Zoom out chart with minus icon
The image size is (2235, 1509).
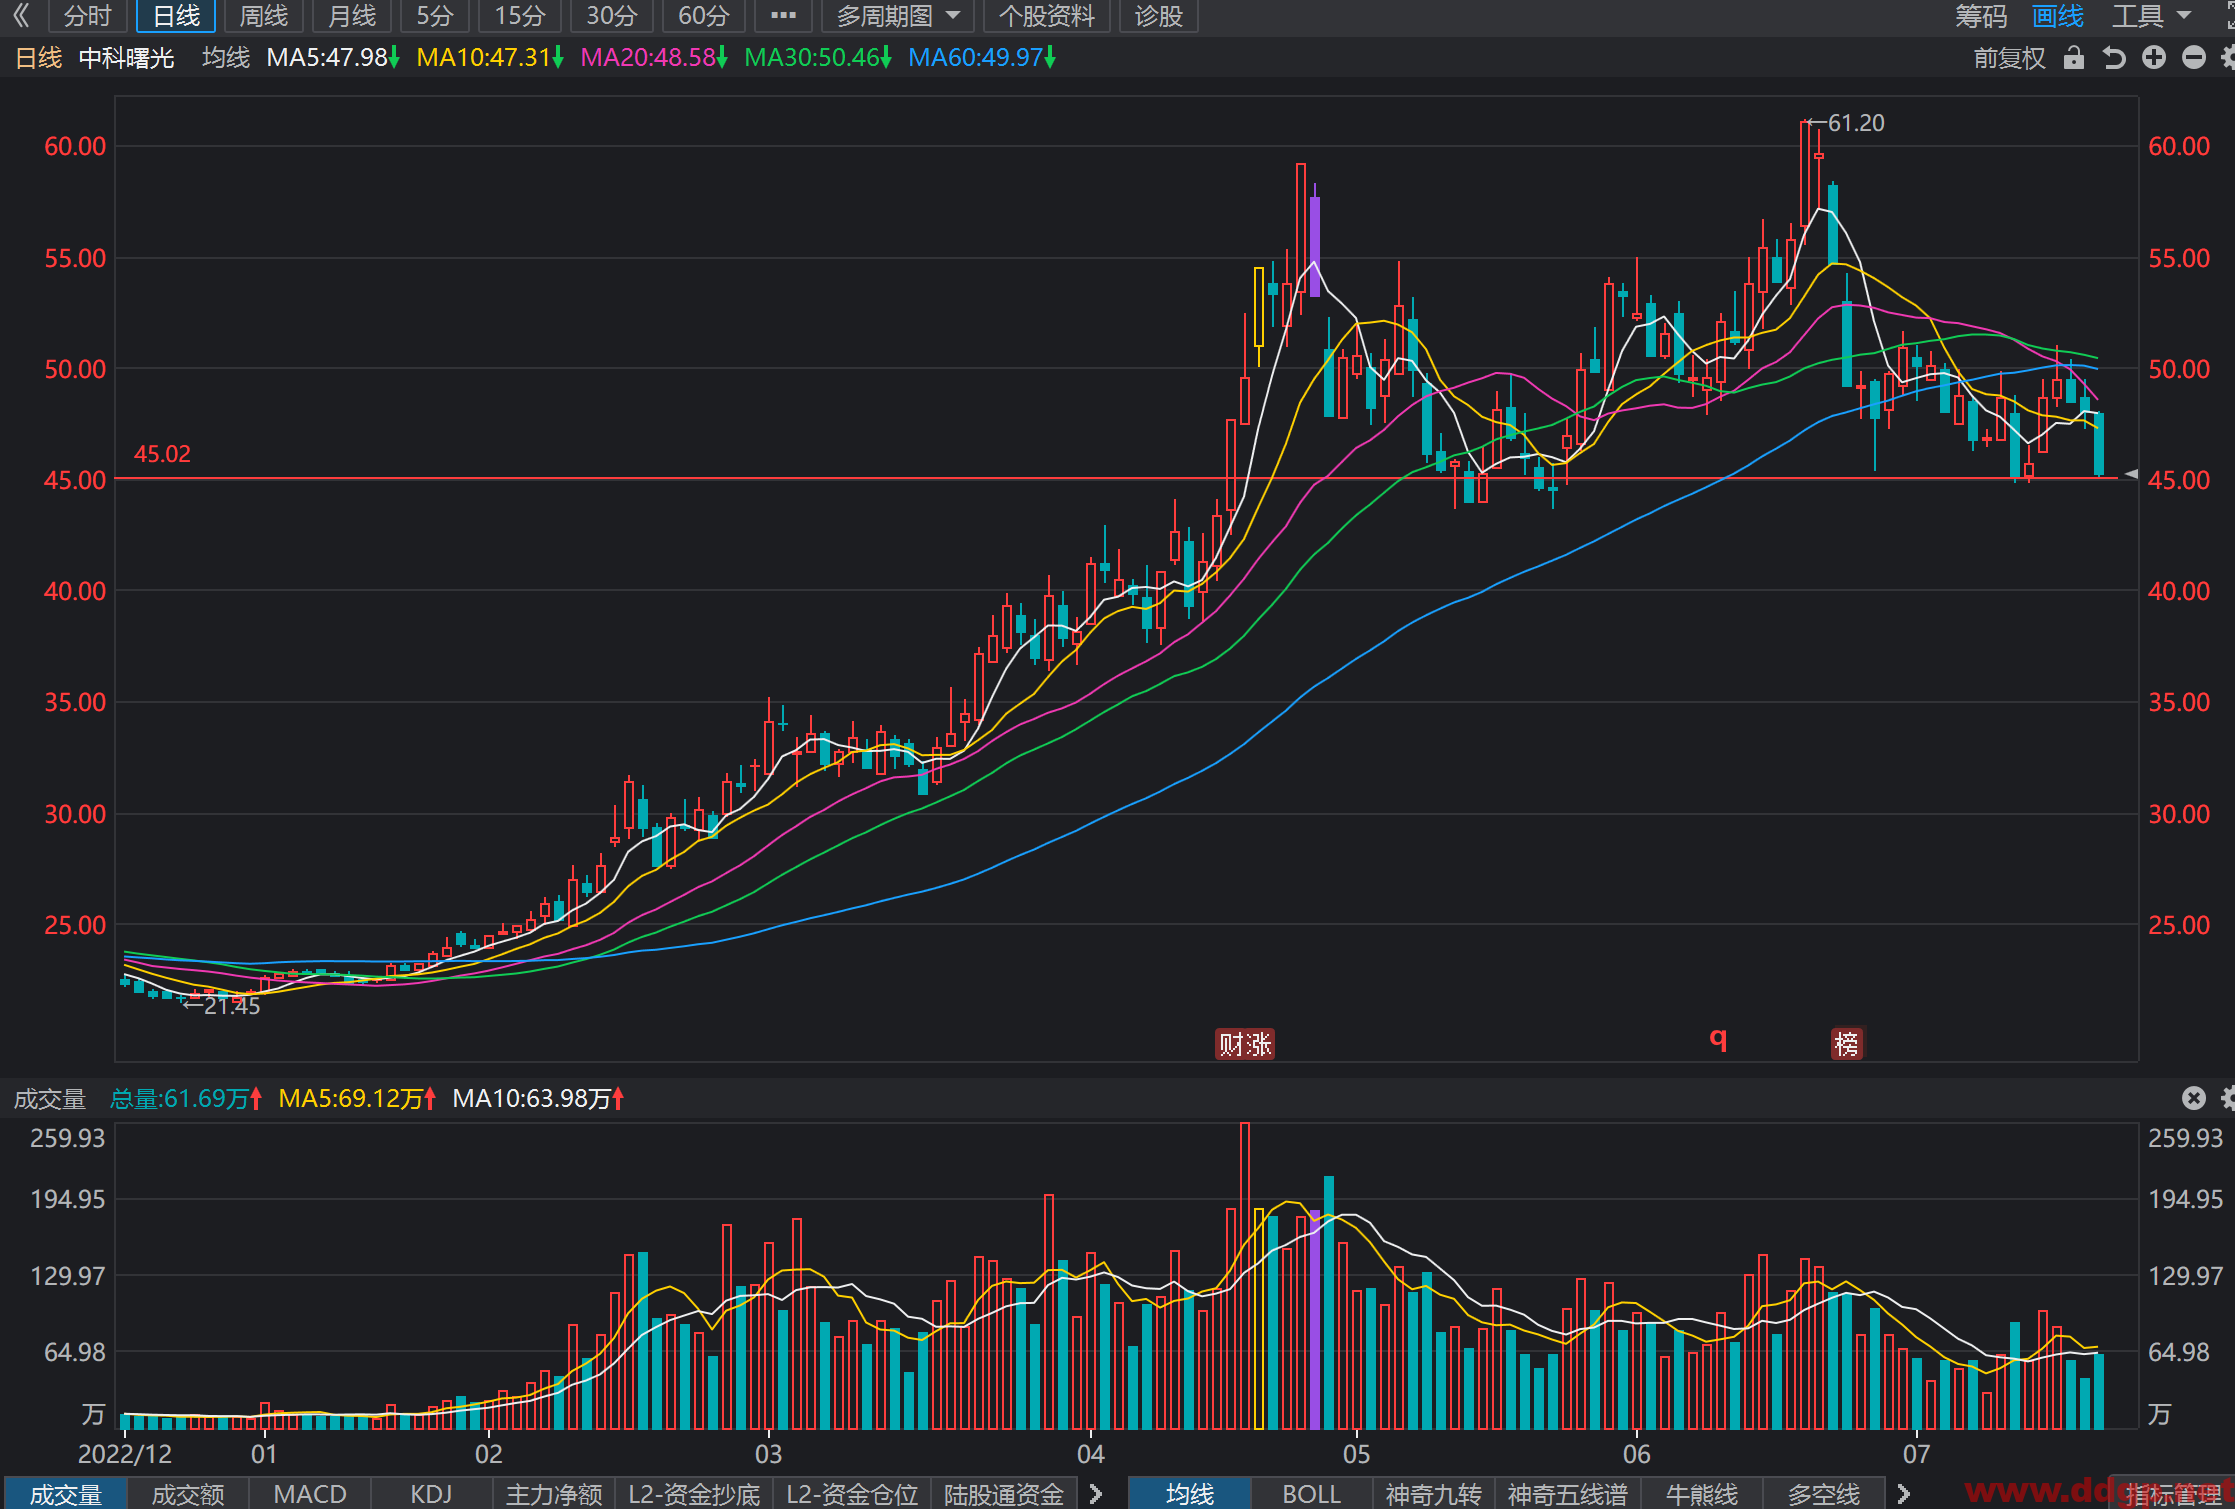[x=2194, y=58]
